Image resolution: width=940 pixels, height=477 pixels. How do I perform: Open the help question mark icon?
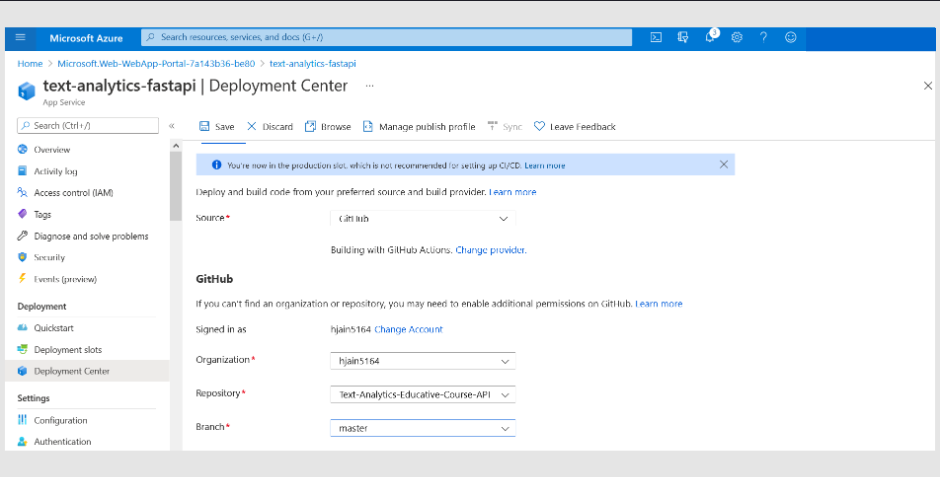click(763, 38)
